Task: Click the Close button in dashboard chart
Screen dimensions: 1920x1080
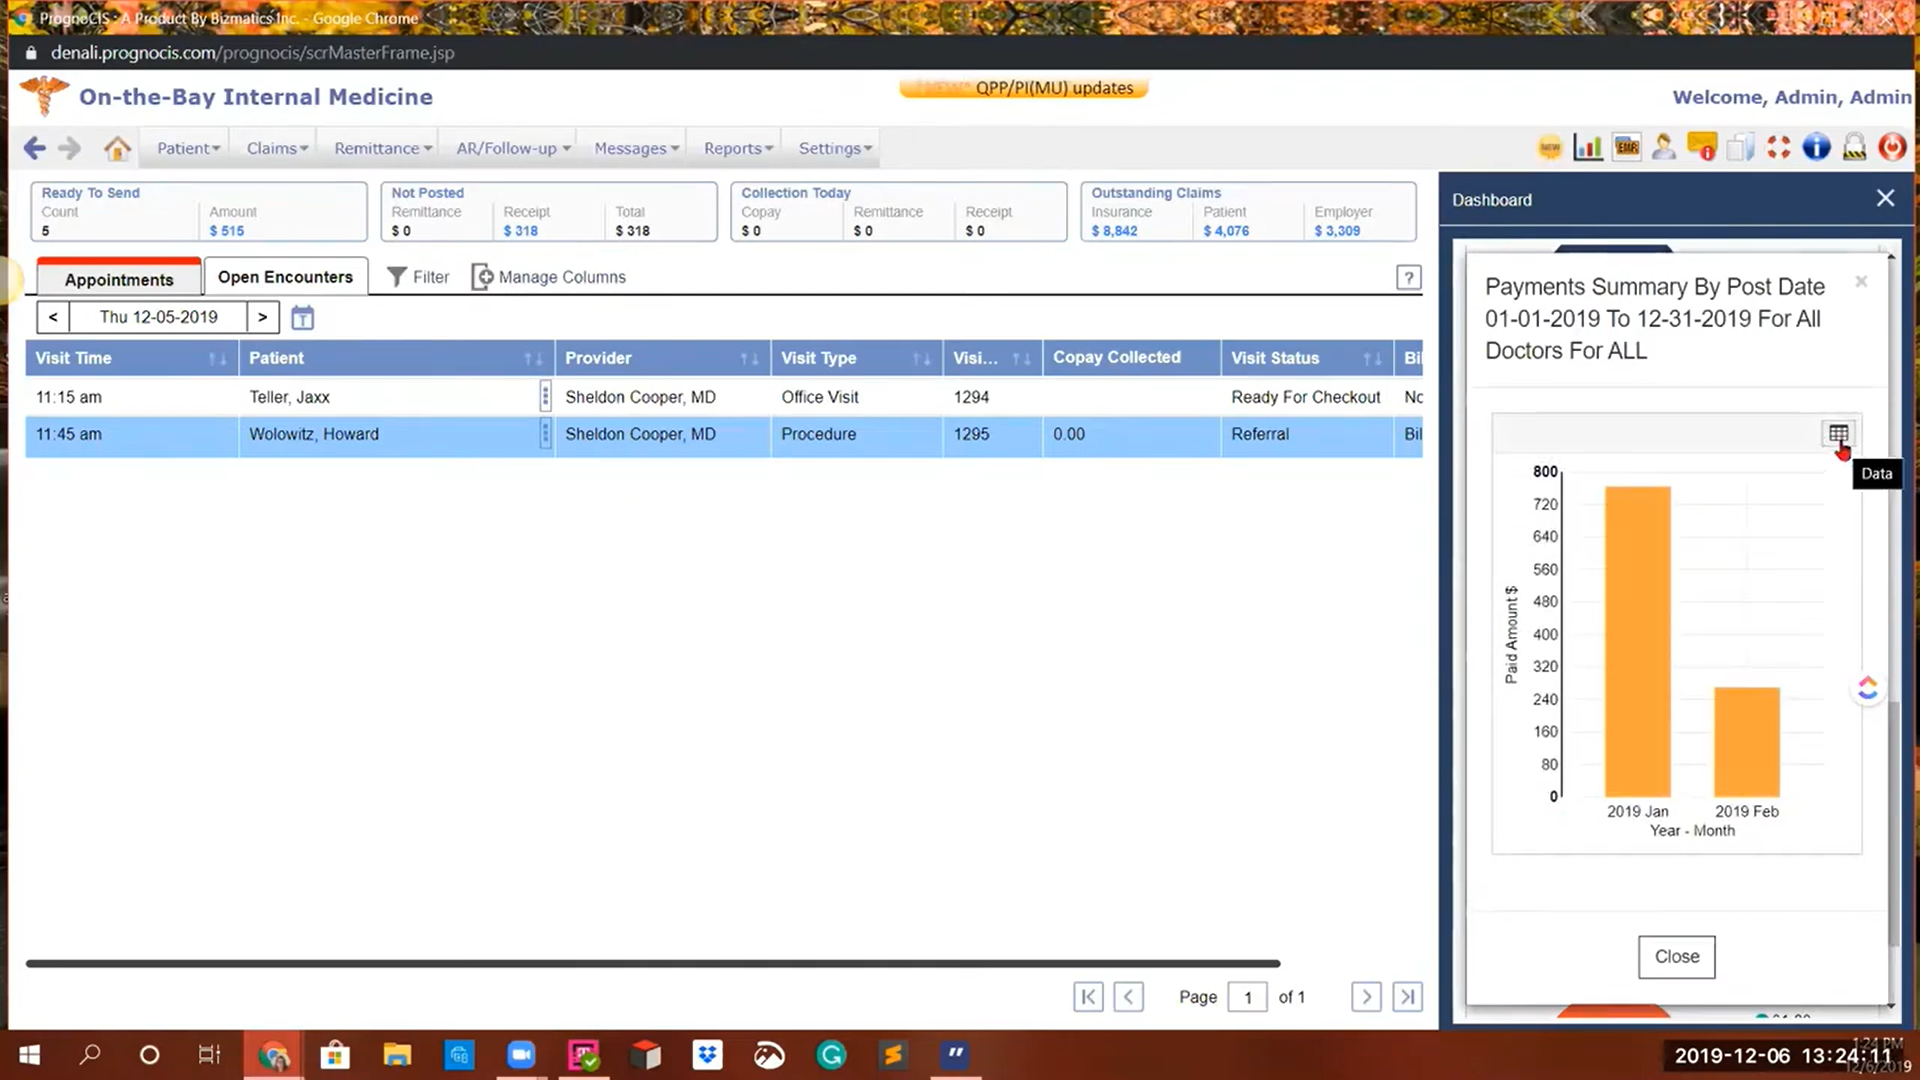Action: (1676, 957)
